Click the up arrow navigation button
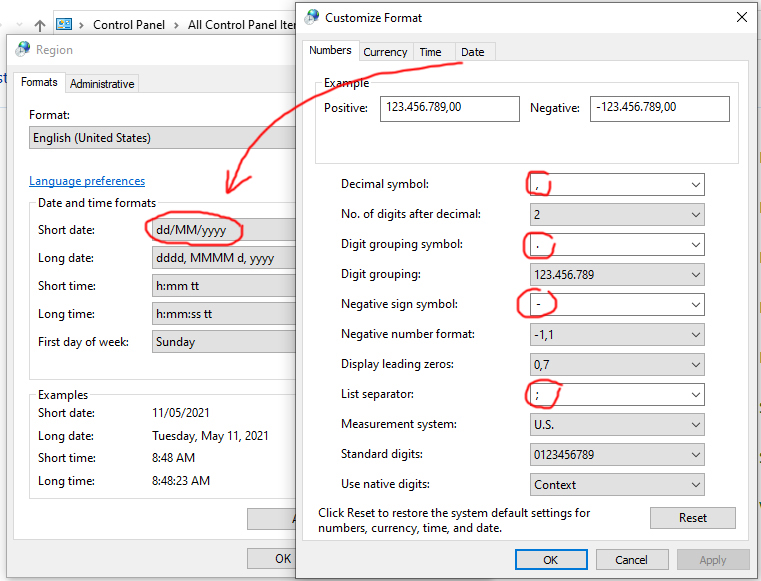761x581 pixels. click(39, 25)
